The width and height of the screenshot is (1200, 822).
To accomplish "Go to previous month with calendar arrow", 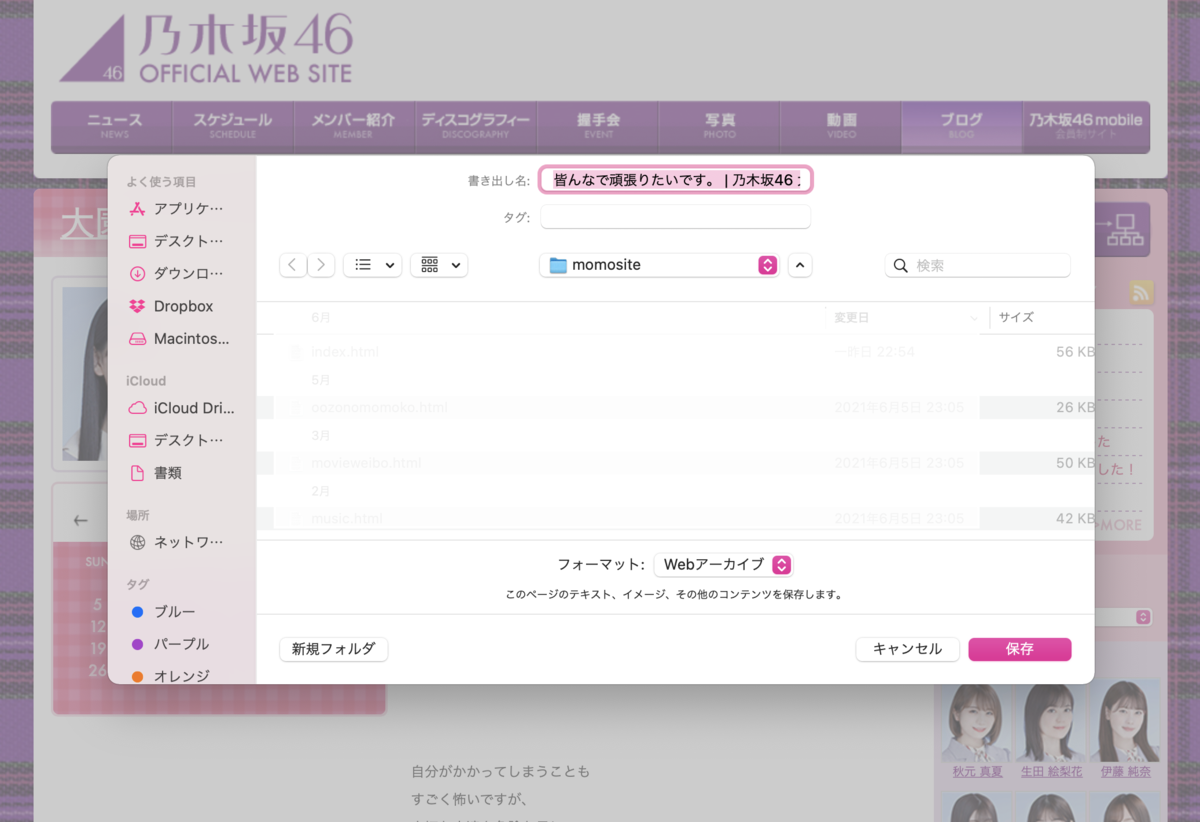I will pos(81,520).
